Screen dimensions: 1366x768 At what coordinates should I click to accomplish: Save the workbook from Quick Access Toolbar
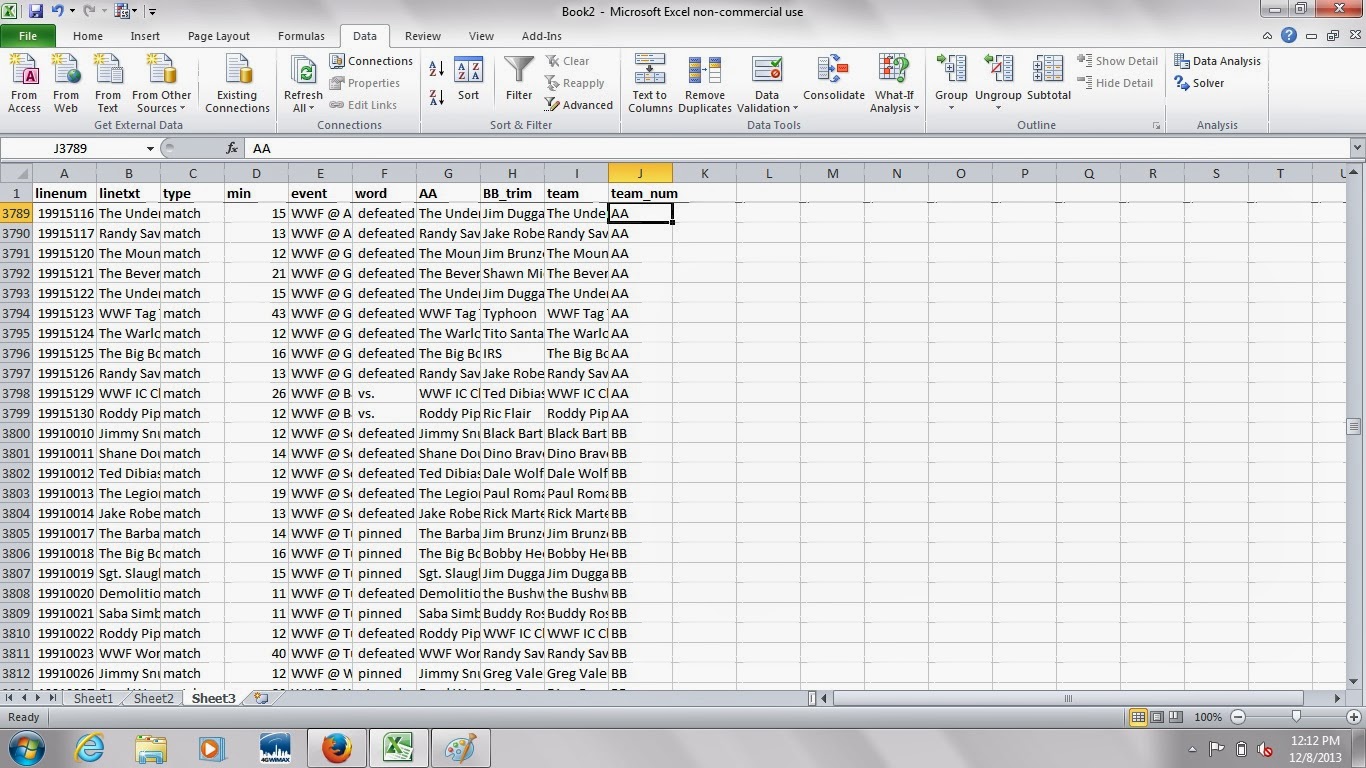(36, 11)
